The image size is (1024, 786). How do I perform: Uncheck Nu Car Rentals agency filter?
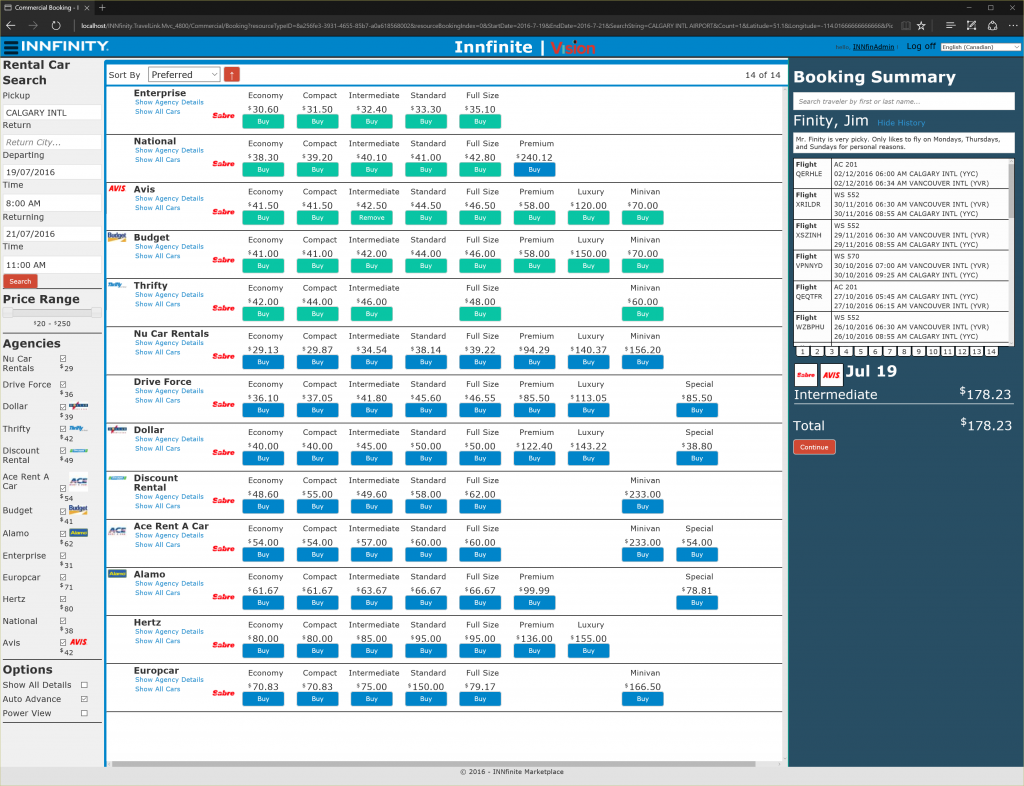click(63, 358)
